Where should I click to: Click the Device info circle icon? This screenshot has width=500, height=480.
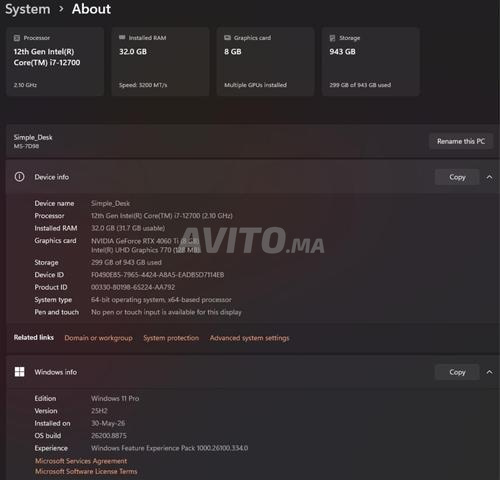point(19,177)
